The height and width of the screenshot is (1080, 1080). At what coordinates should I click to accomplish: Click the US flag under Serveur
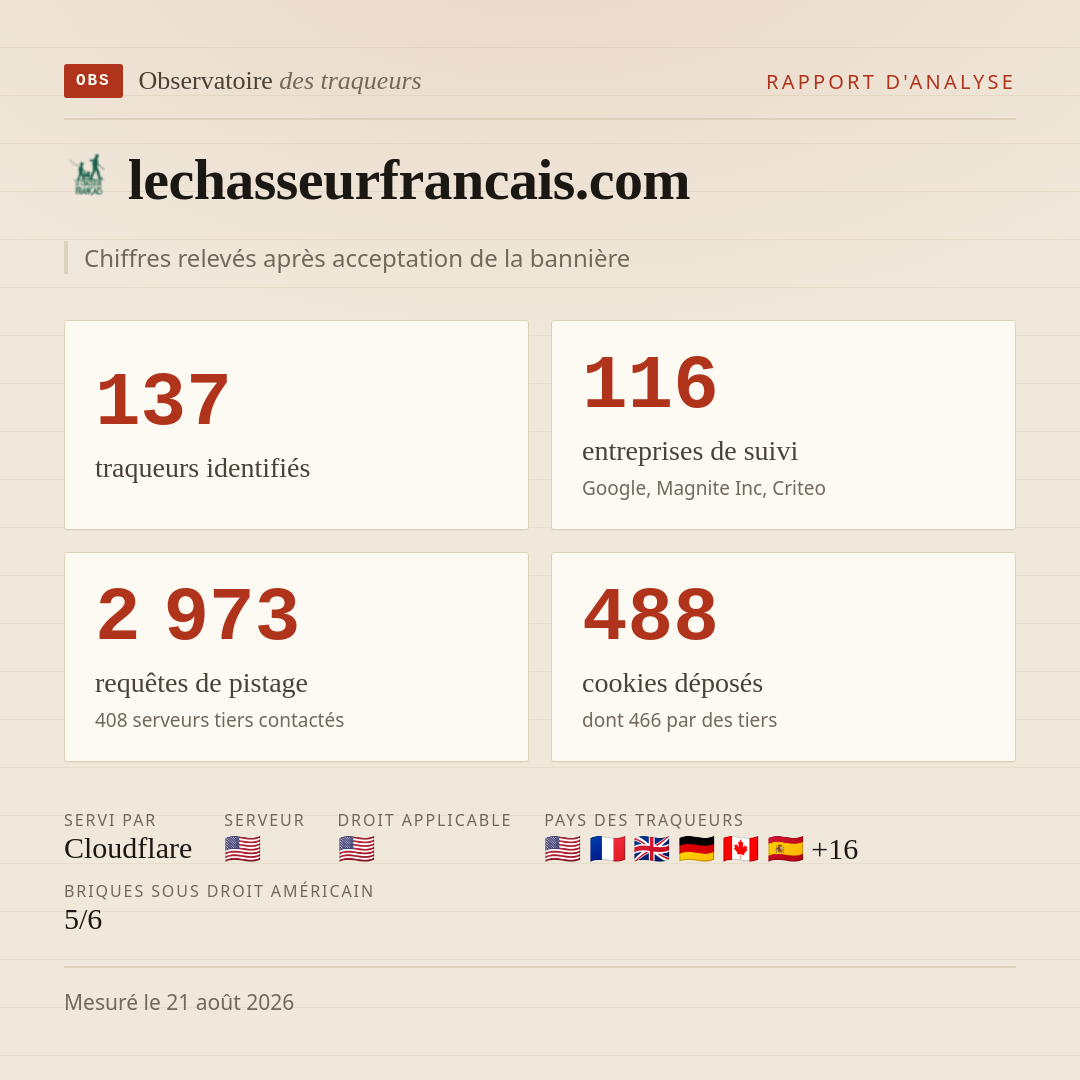[242, 849]
